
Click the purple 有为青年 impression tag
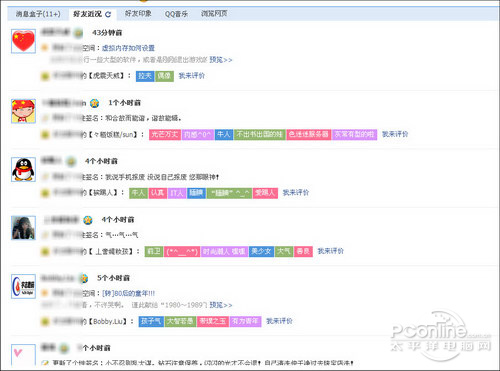point(245,321)
